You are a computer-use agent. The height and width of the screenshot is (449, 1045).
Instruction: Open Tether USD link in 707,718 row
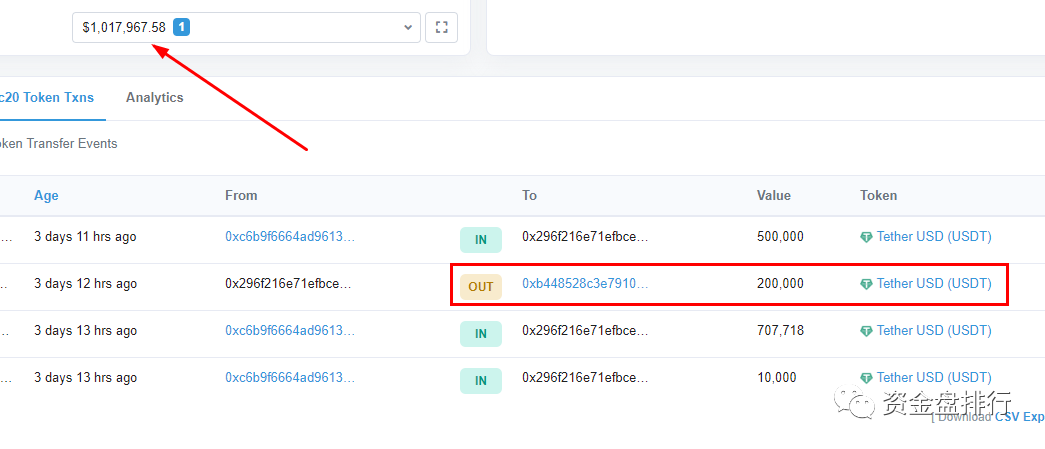(934, 330)
